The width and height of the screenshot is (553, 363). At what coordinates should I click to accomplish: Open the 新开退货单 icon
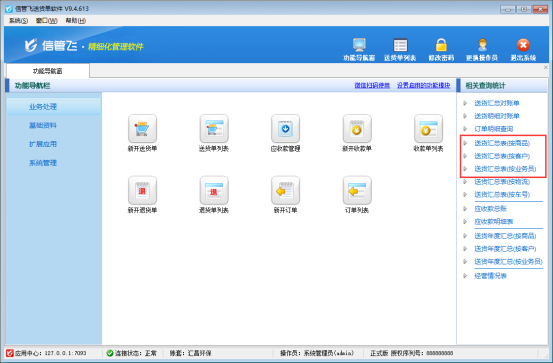(142, 190)
